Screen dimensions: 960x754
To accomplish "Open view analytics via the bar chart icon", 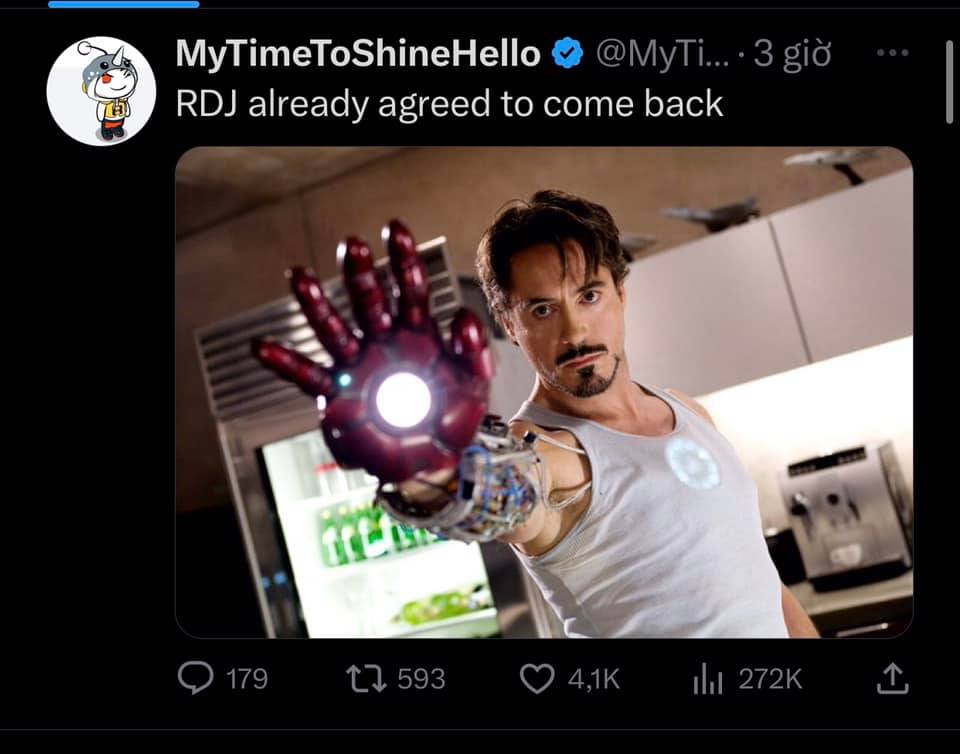I will [708, 679].
